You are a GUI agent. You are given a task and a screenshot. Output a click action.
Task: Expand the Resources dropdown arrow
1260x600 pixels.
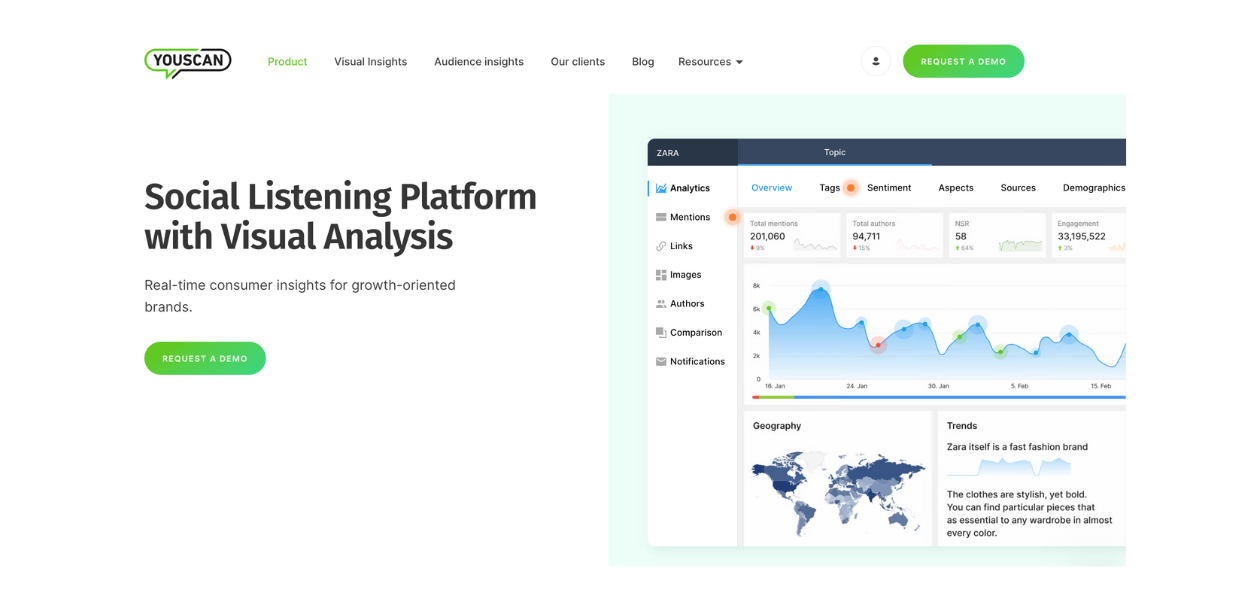(x=740, y=62)
